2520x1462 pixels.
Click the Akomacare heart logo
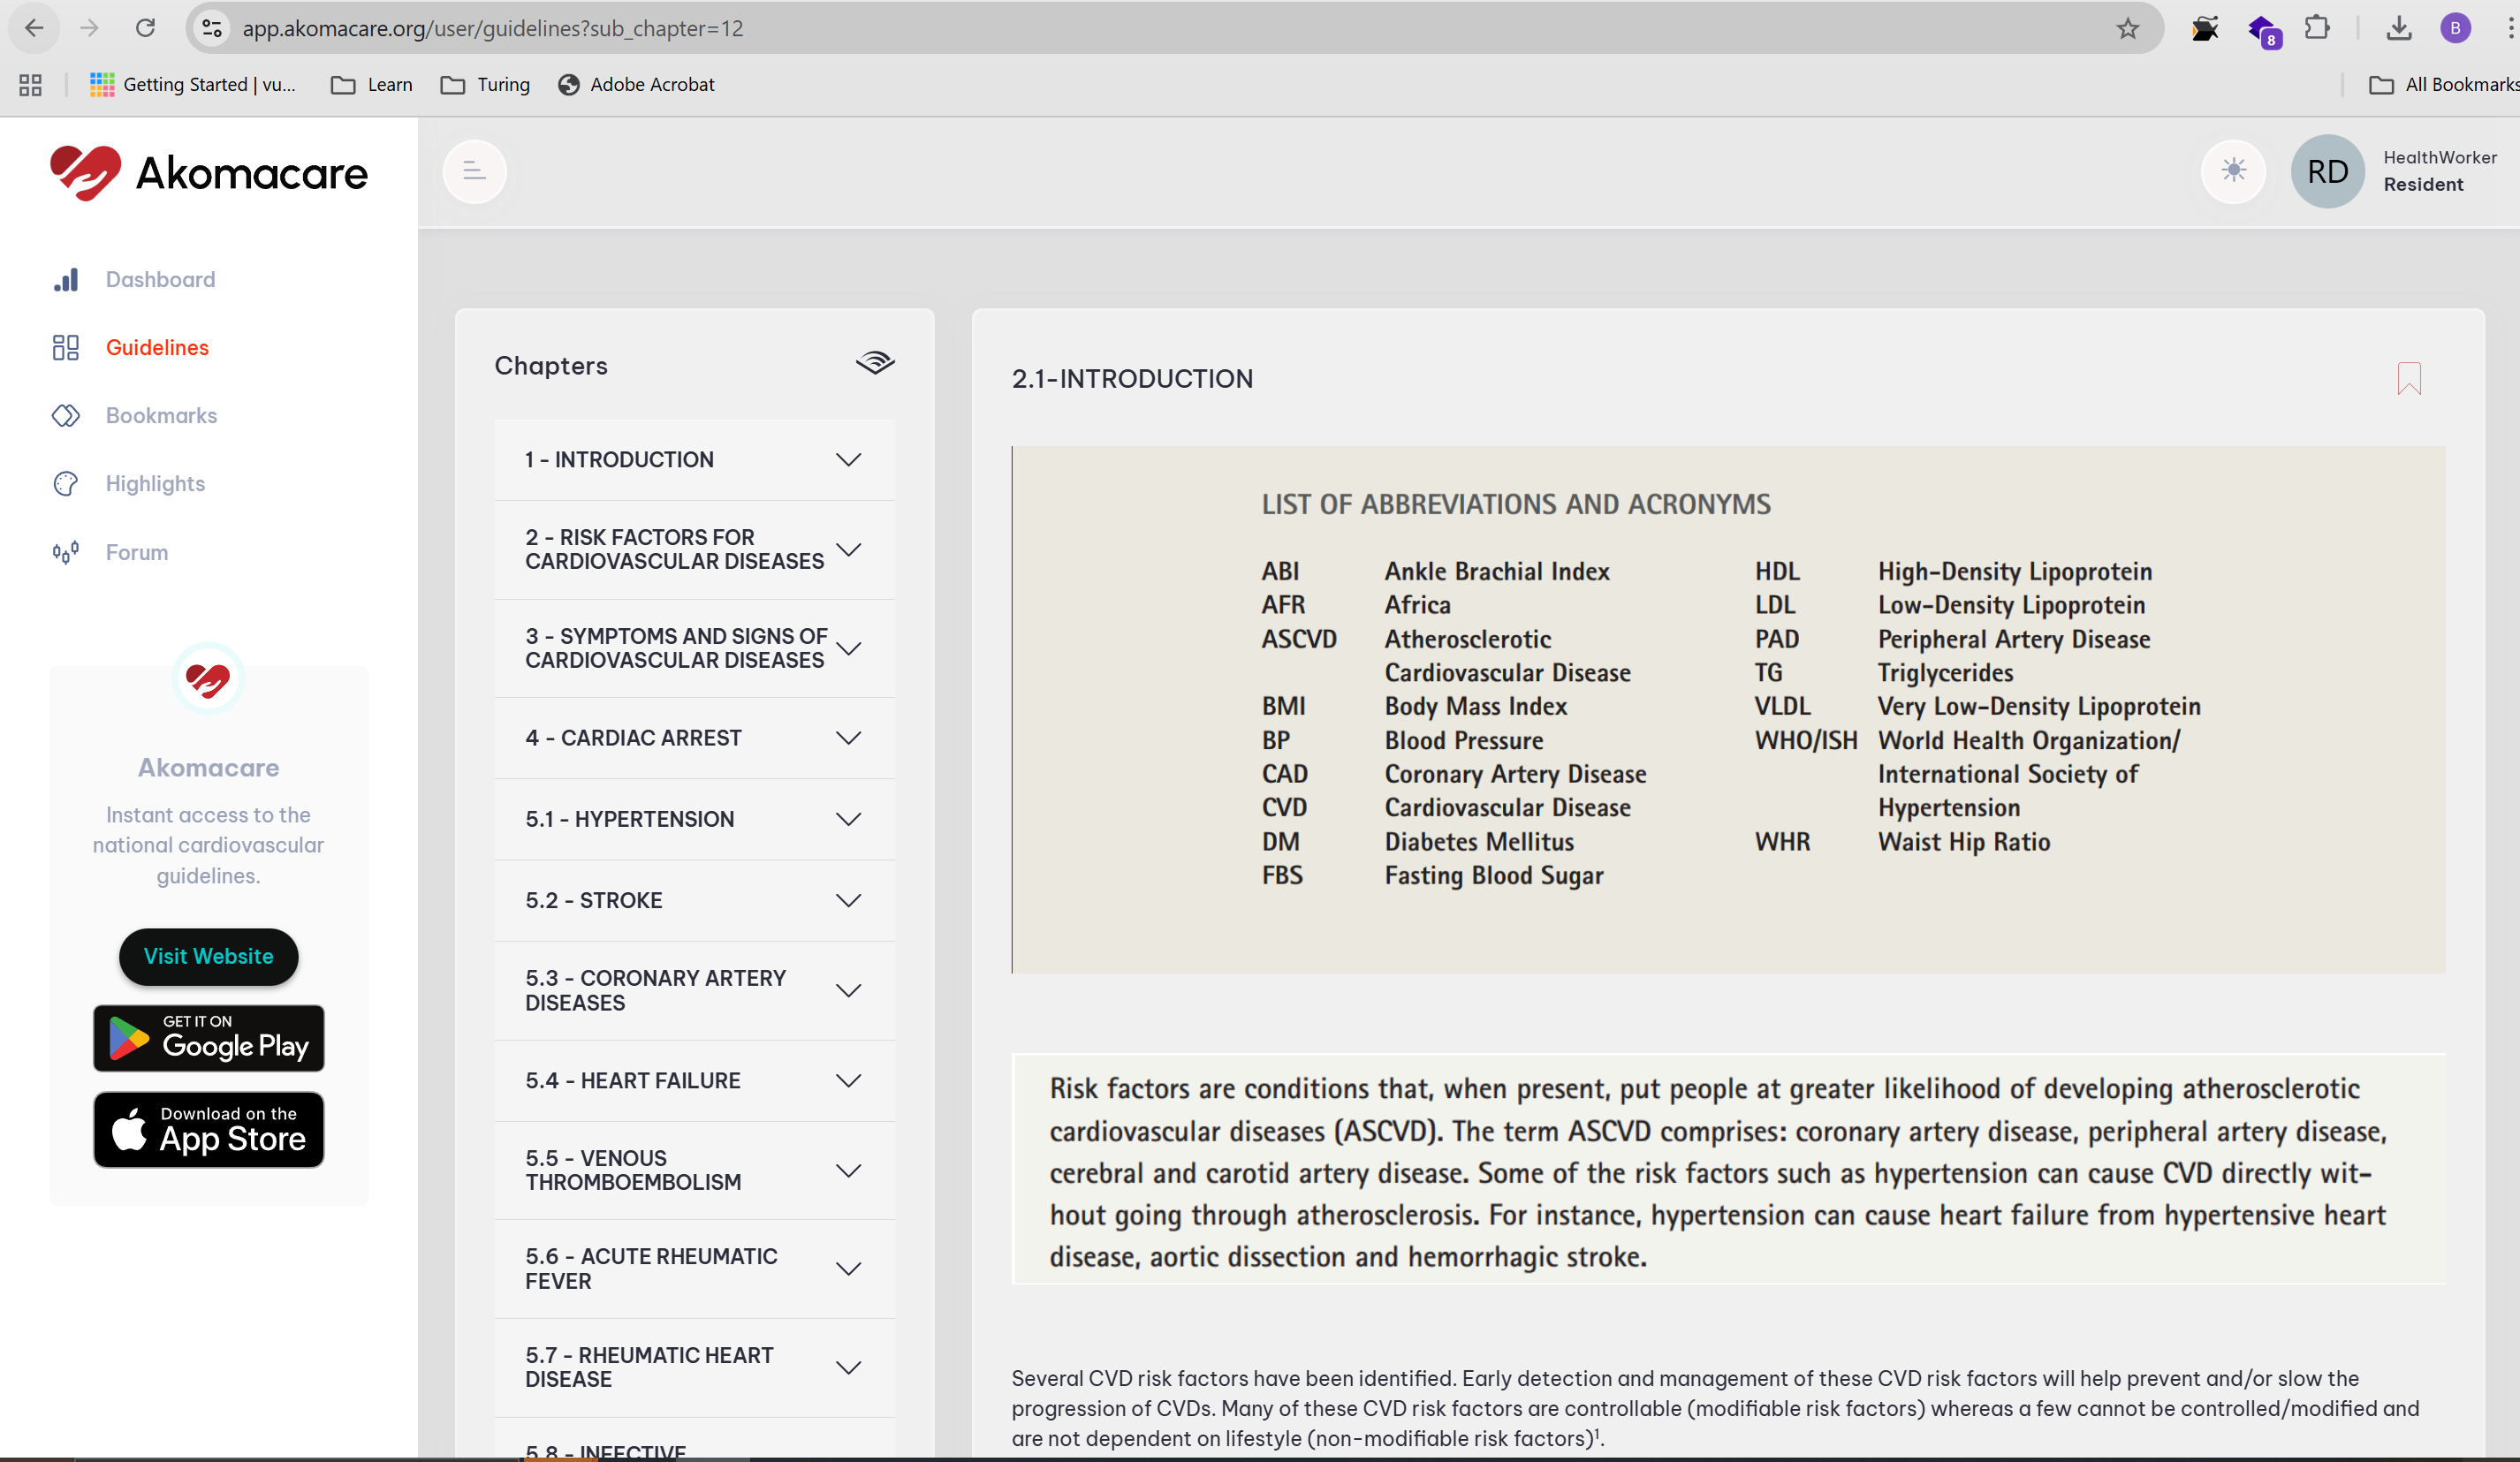pos(86,172)
